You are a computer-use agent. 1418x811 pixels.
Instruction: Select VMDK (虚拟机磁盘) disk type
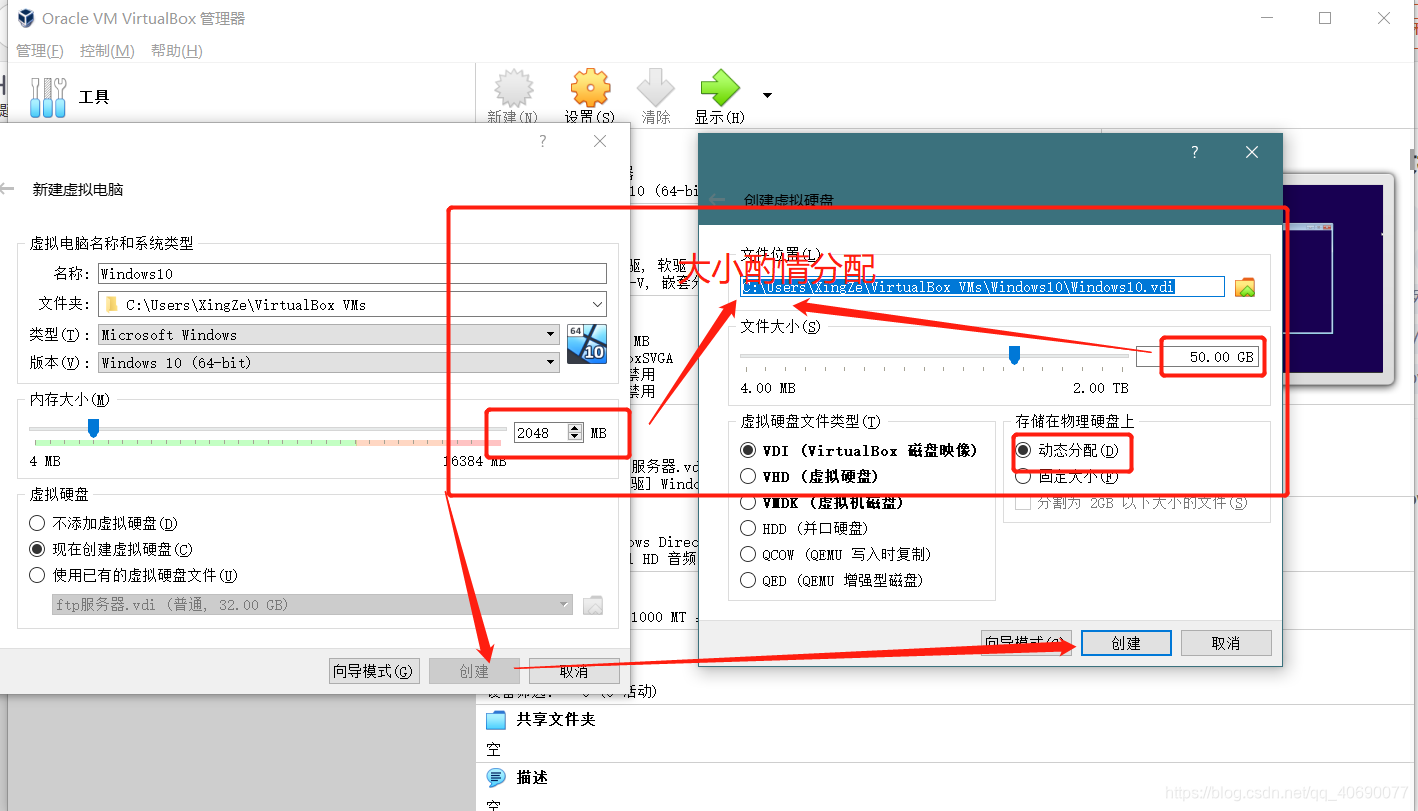coord(748,502)
